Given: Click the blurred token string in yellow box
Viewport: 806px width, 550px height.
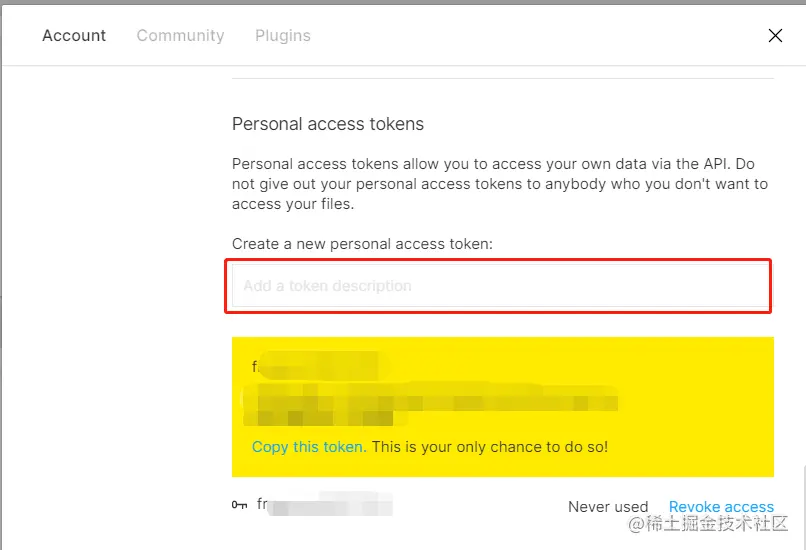Looking at the screenshot, I should [430, 405].
